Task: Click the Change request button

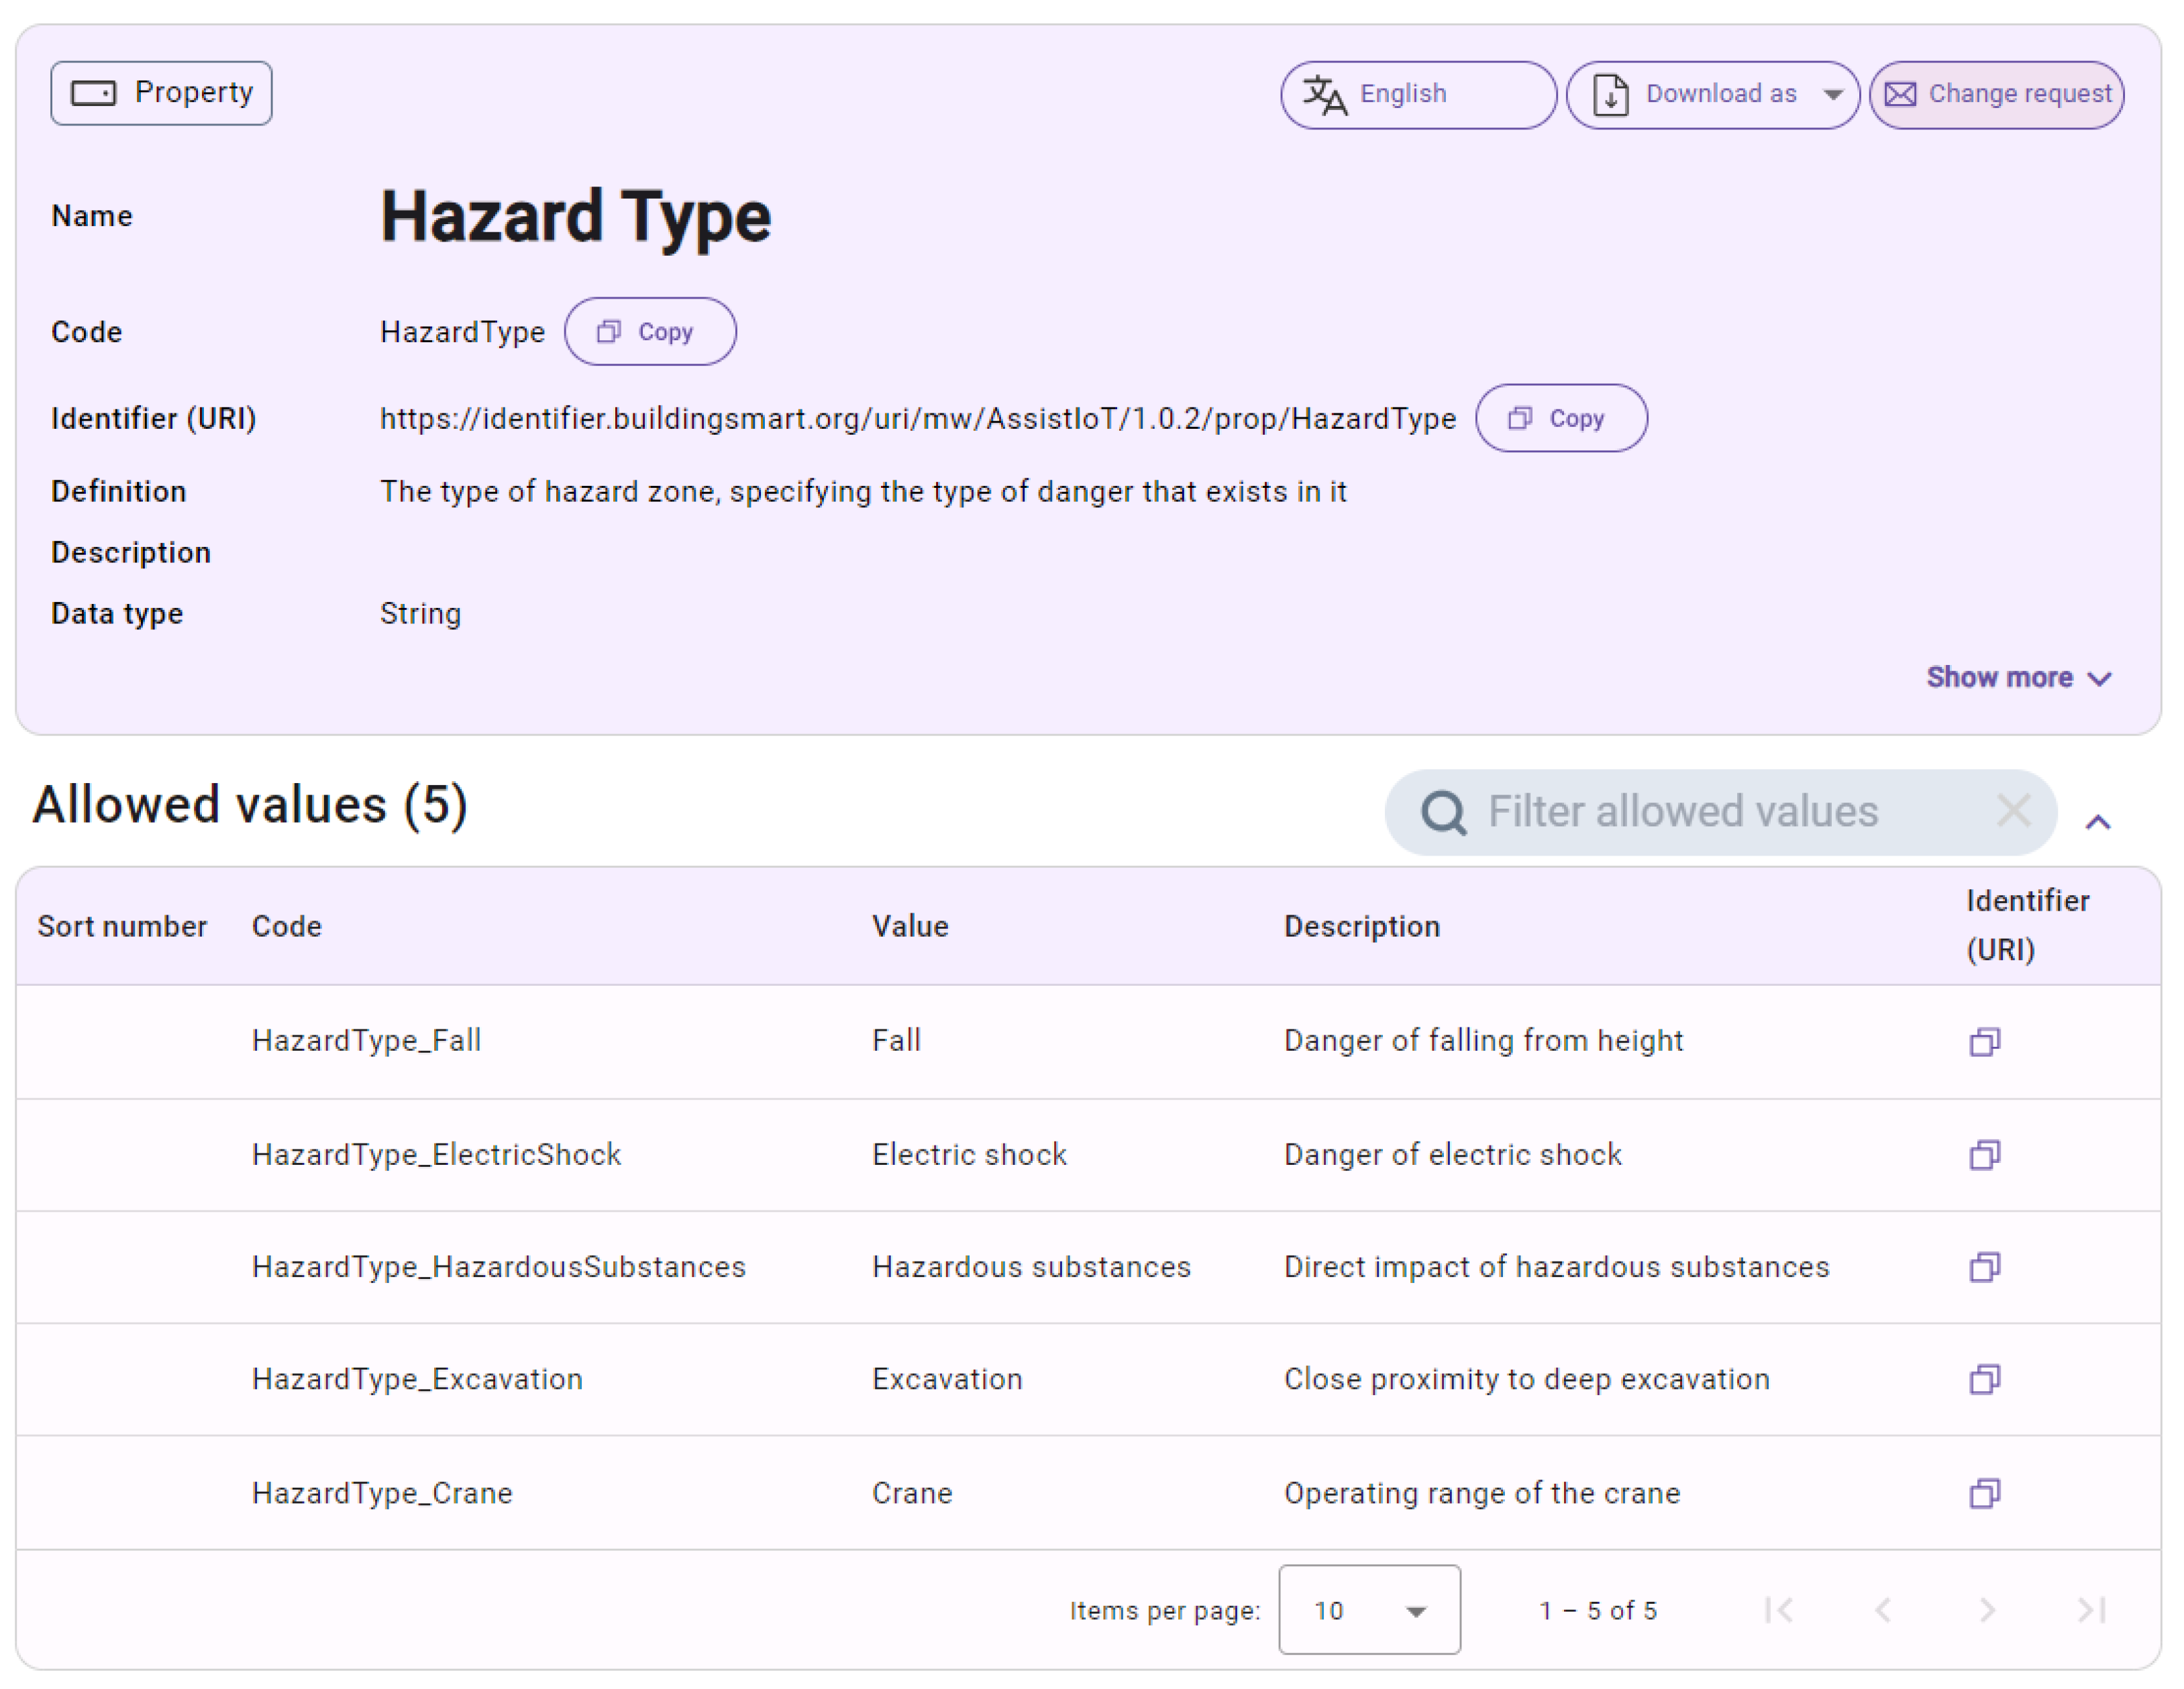Action: point(1996,95)
